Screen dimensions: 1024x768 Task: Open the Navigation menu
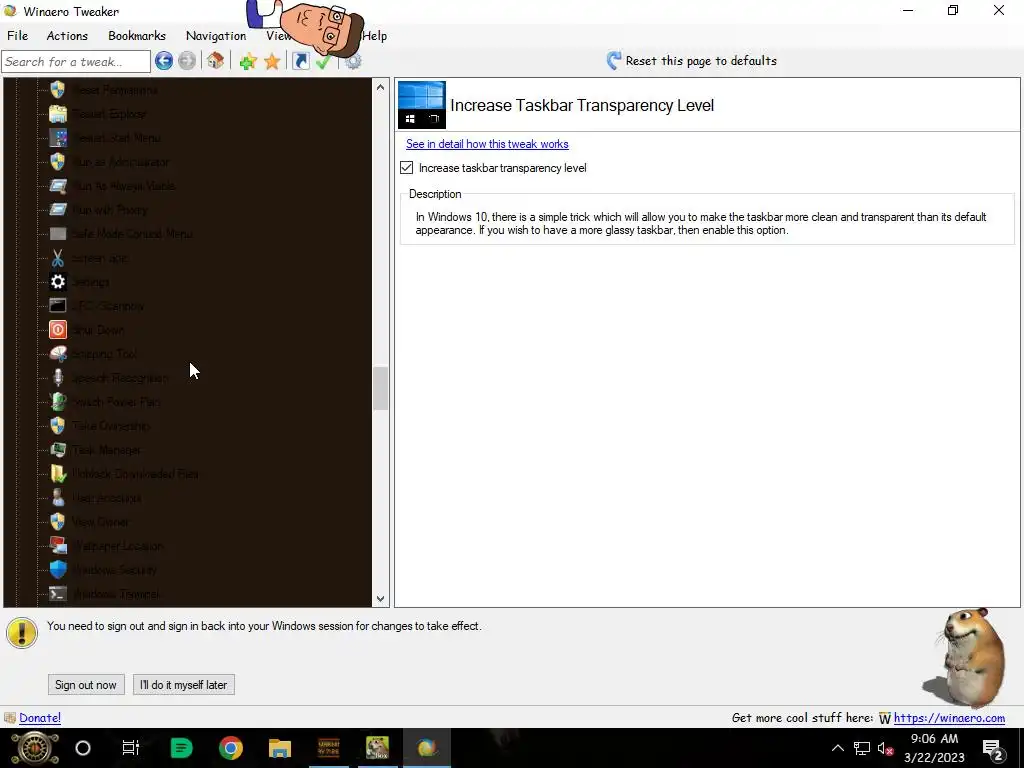pos(216,36)
